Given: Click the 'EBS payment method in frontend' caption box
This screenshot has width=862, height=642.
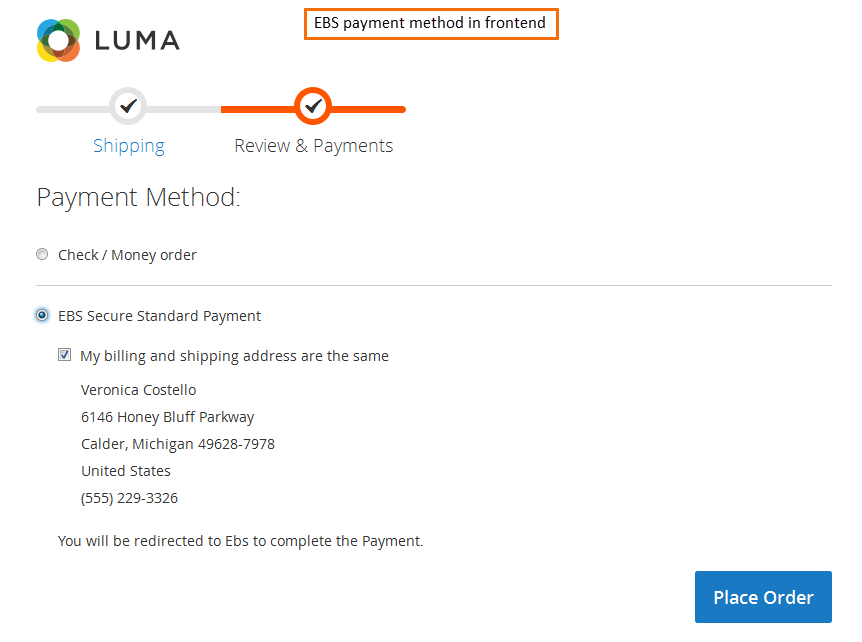Looking at the screenshot, I should tap(430, 24).
